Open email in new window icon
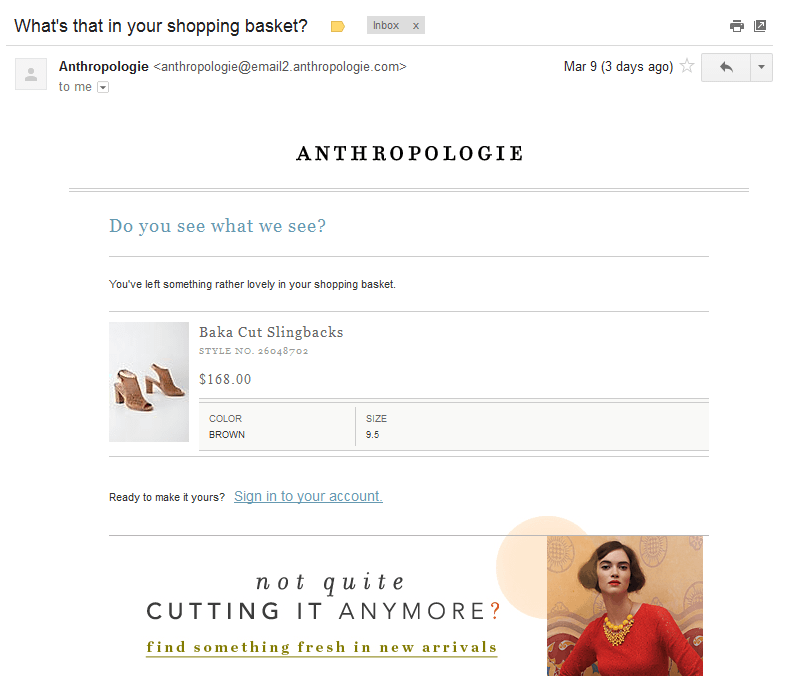This screenshot has height=676, width=794. coord(760,26)
